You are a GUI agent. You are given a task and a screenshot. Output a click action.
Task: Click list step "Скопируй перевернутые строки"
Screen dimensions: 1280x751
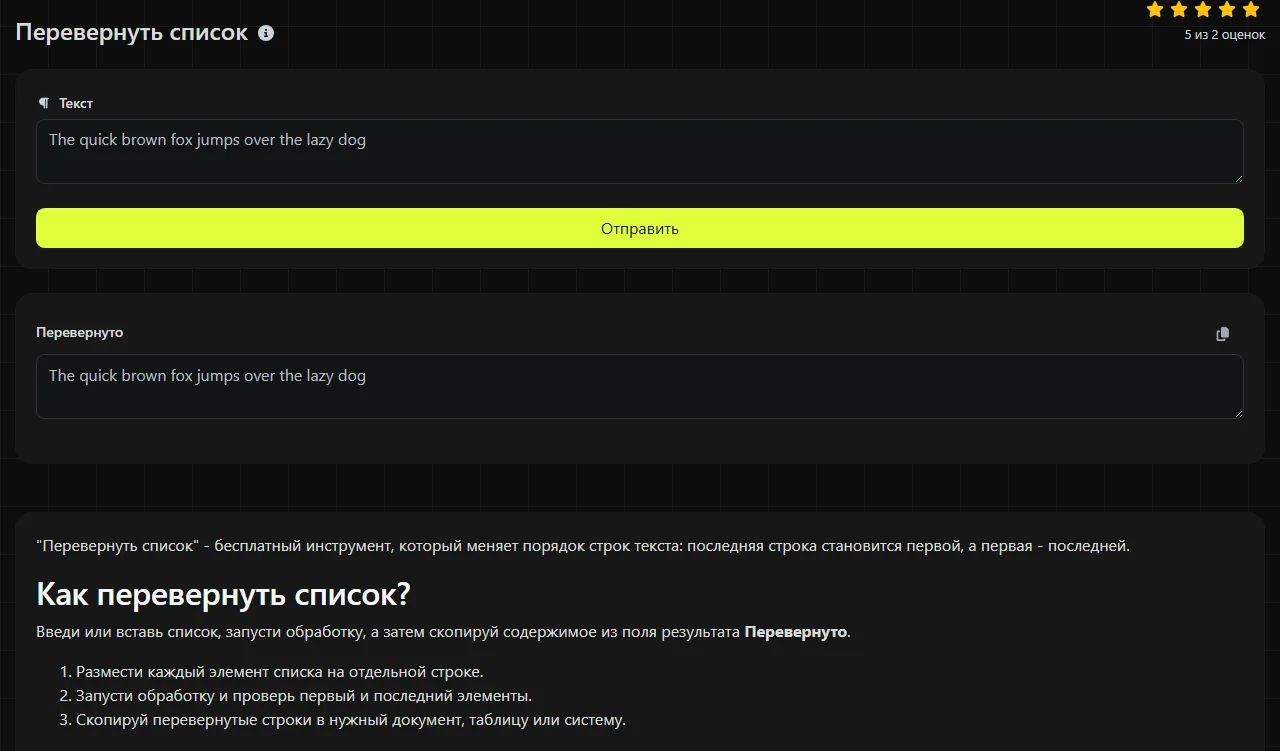pyautogui.click(x=351, y=720)
